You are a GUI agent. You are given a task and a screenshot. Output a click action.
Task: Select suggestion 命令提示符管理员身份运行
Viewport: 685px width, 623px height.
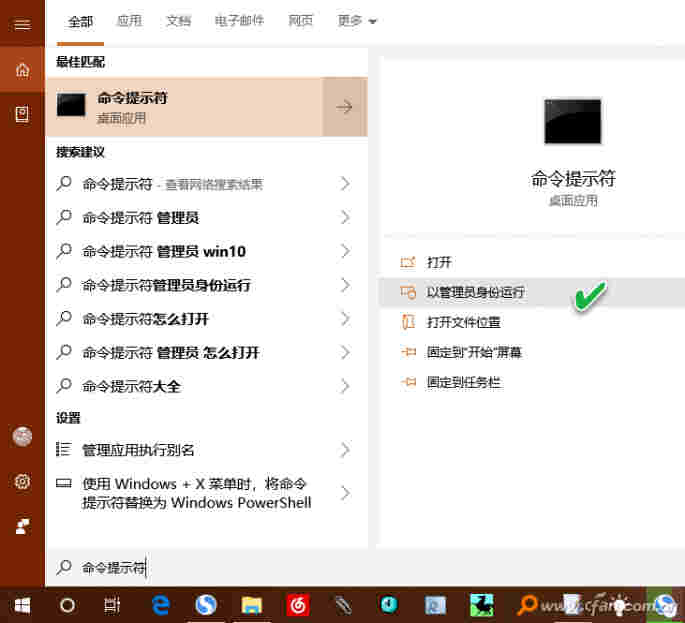point(166,285)
